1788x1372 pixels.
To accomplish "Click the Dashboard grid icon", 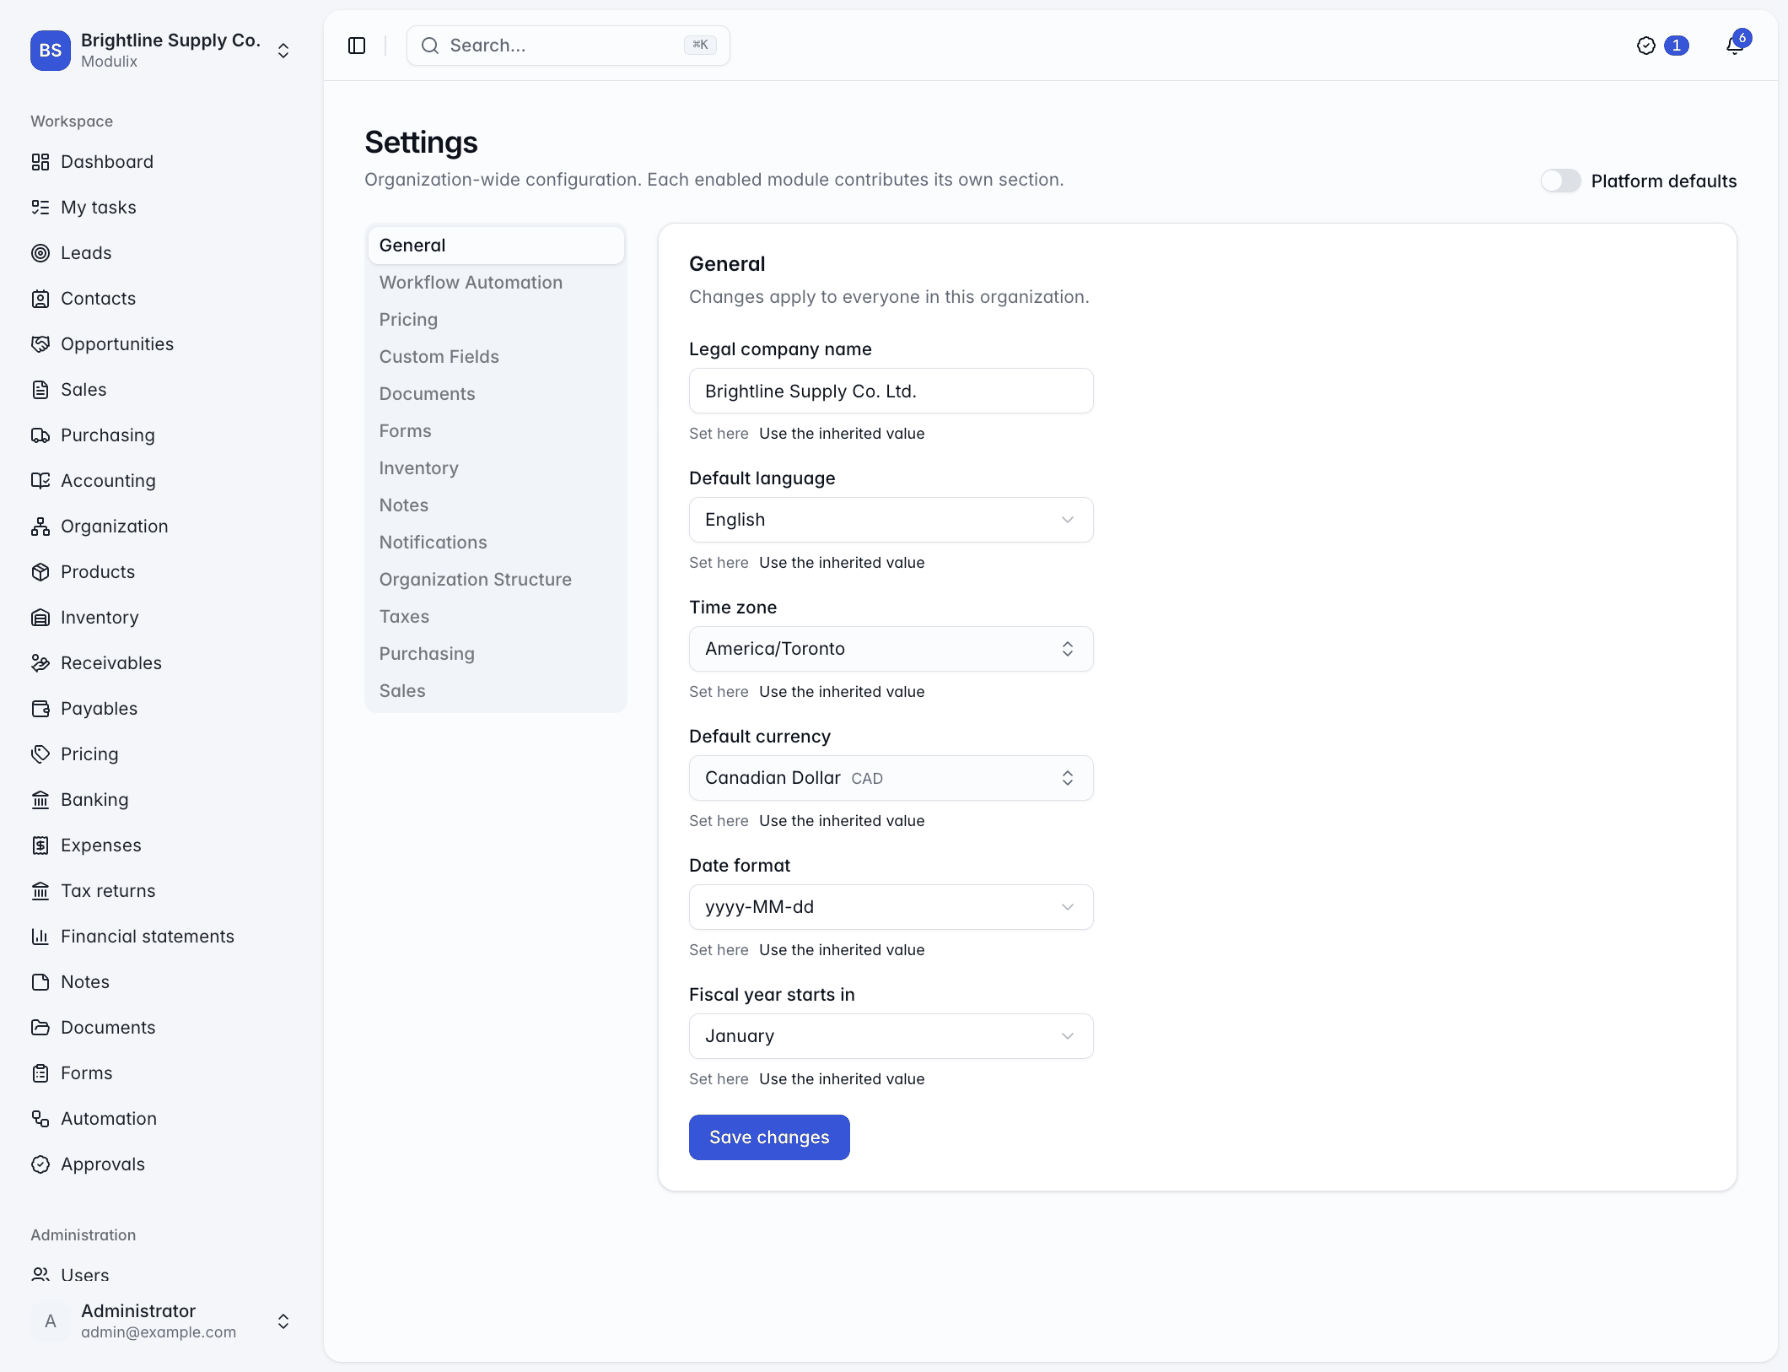I will (x=40, y=162).
